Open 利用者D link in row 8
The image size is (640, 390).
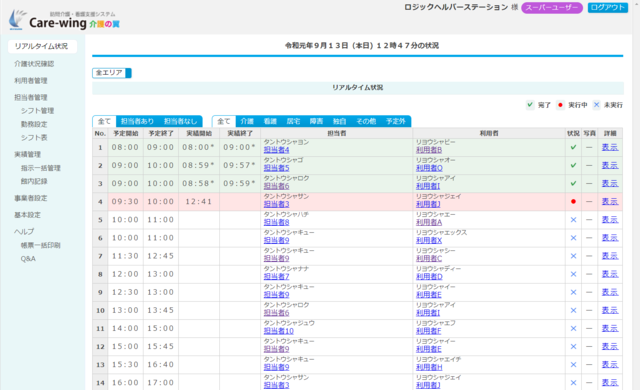429,277
